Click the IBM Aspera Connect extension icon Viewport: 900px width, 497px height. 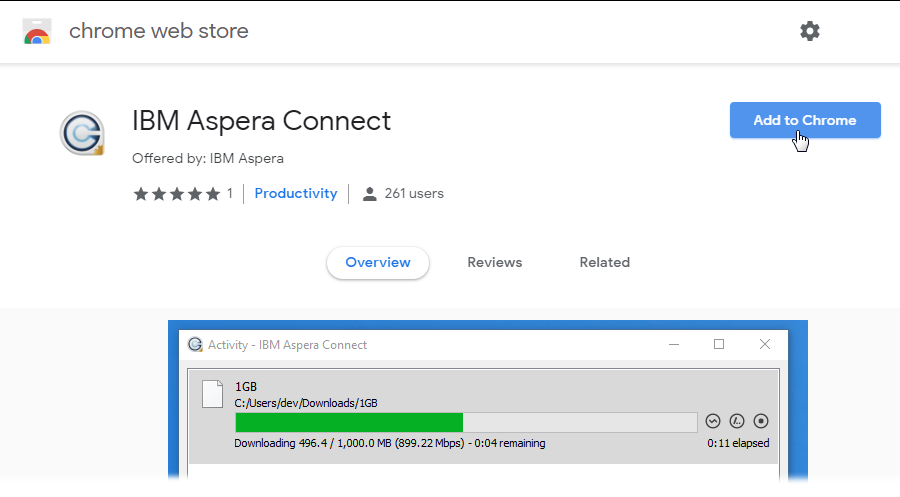82,134
